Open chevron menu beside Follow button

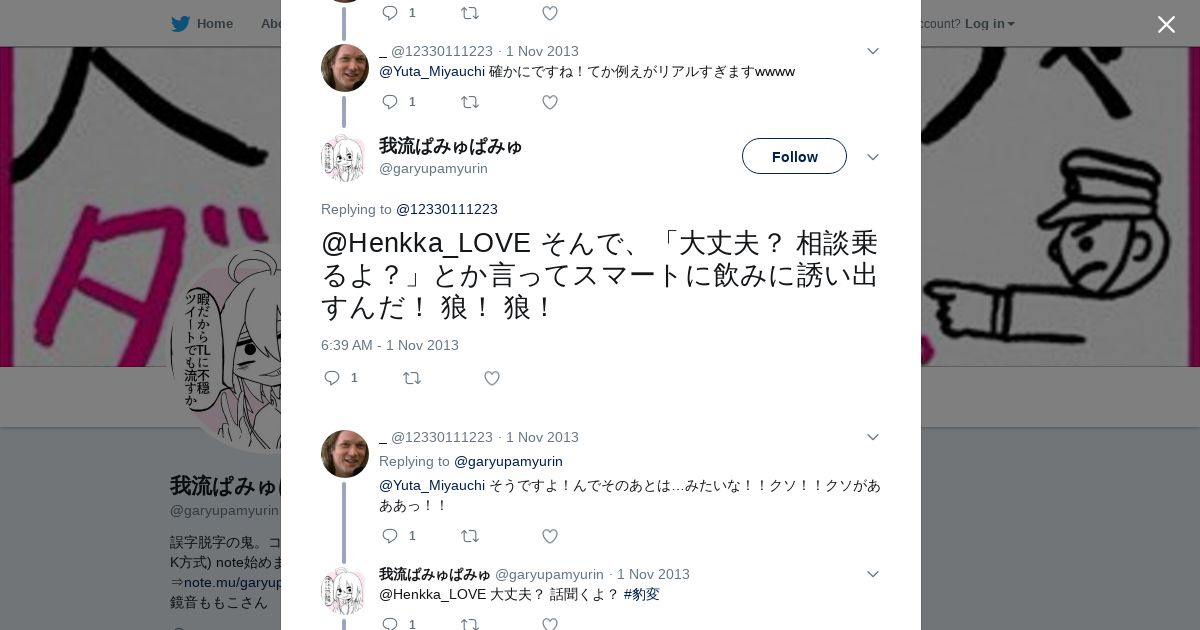[x=872, y=157]
